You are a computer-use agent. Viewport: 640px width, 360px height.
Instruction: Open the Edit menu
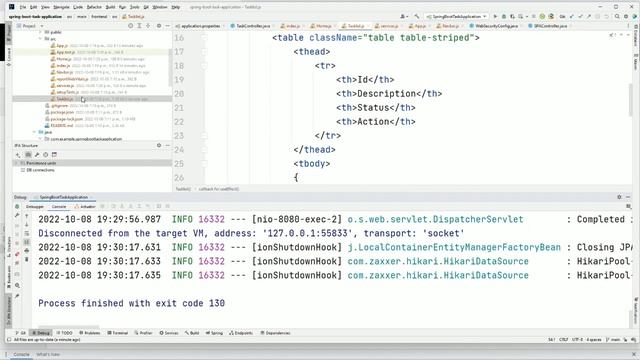point(33,7)
